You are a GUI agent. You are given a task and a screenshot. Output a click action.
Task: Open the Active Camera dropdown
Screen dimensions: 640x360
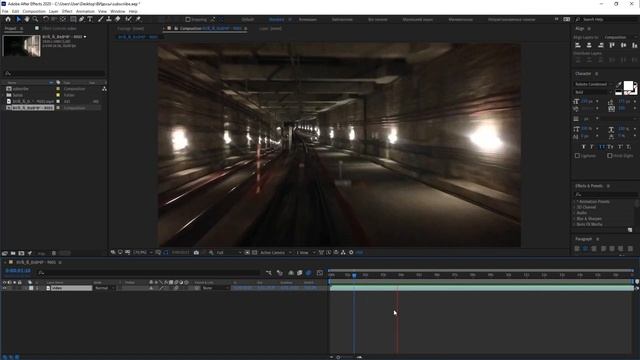coord(276,253)
